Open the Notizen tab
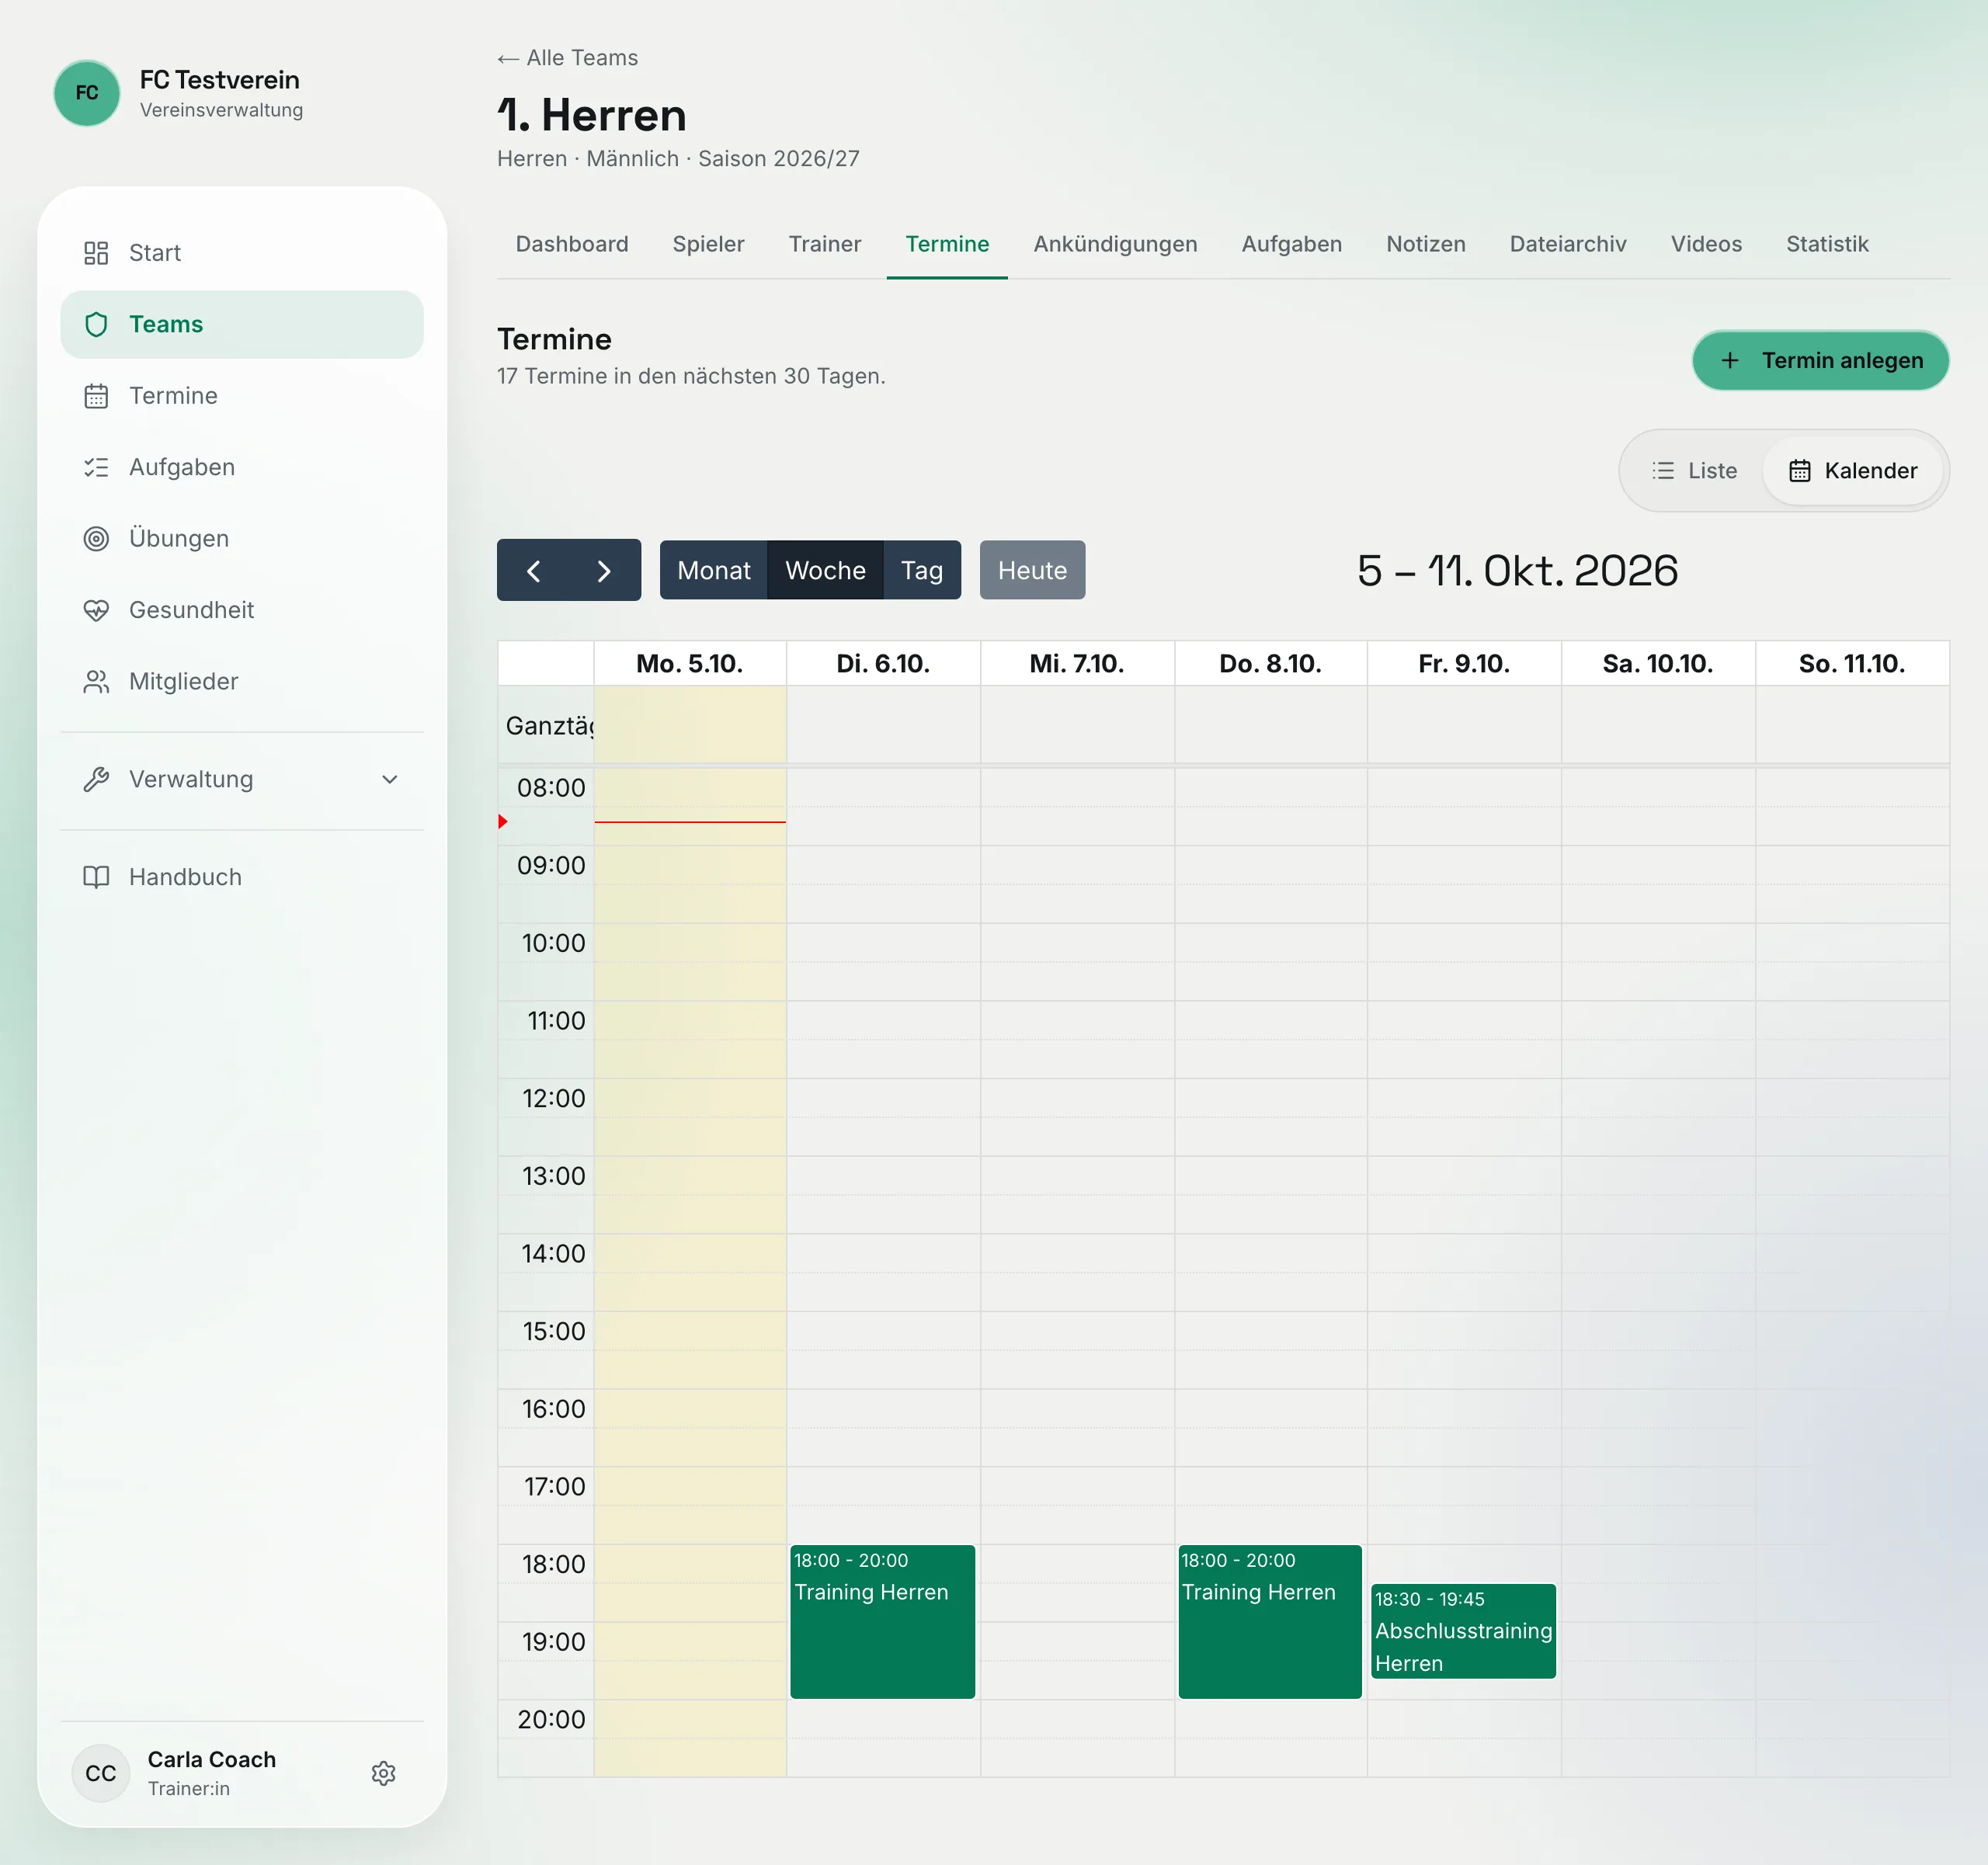This screenshot has height=1865, width=1988. point(1425,244)
